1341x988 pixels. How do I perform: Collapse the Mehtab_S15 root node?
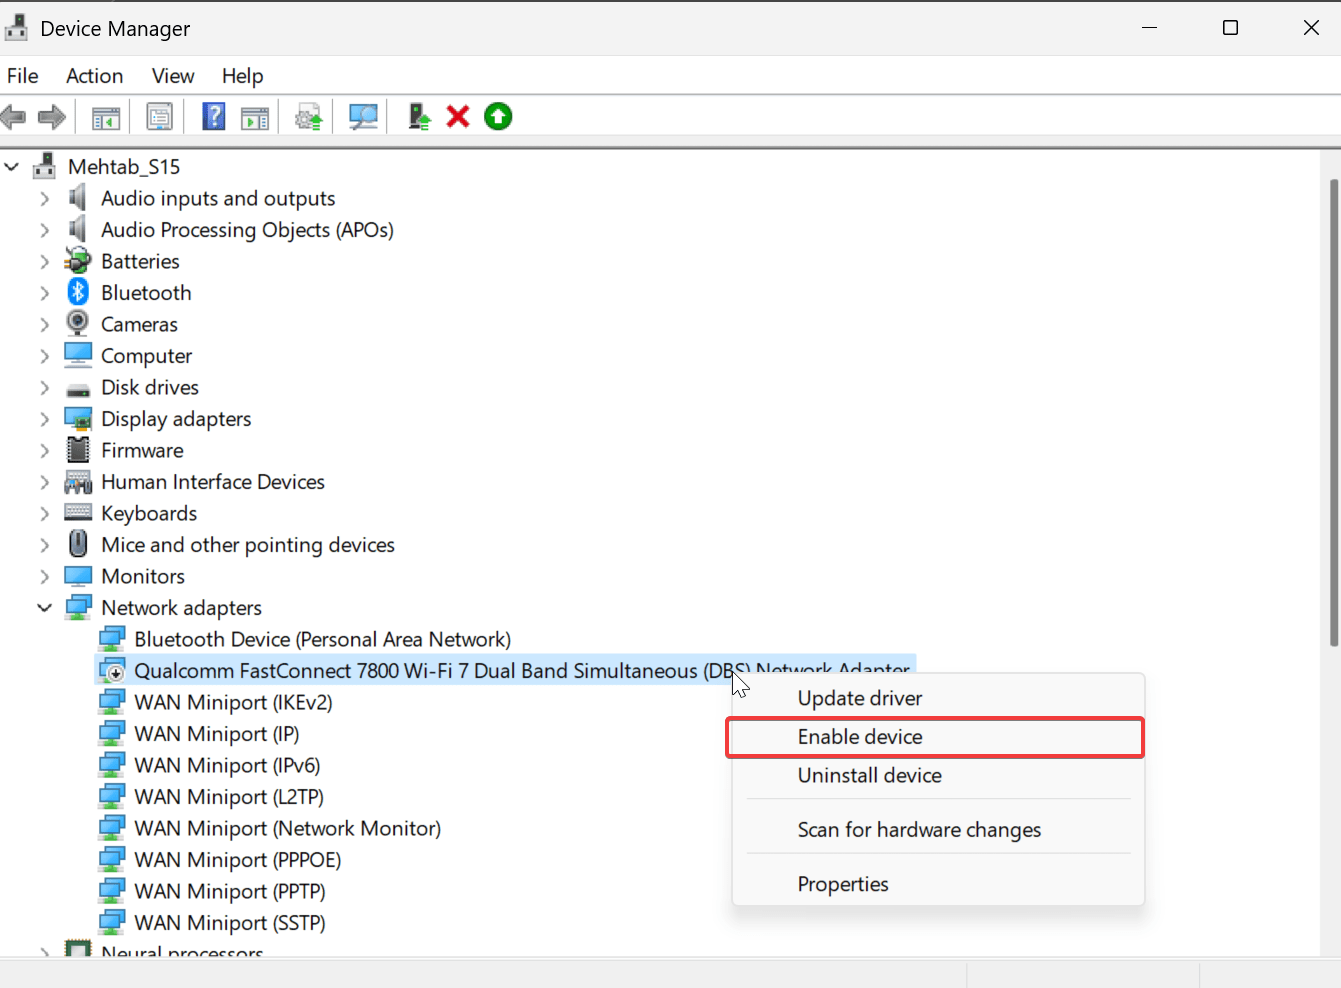point(12,167)
